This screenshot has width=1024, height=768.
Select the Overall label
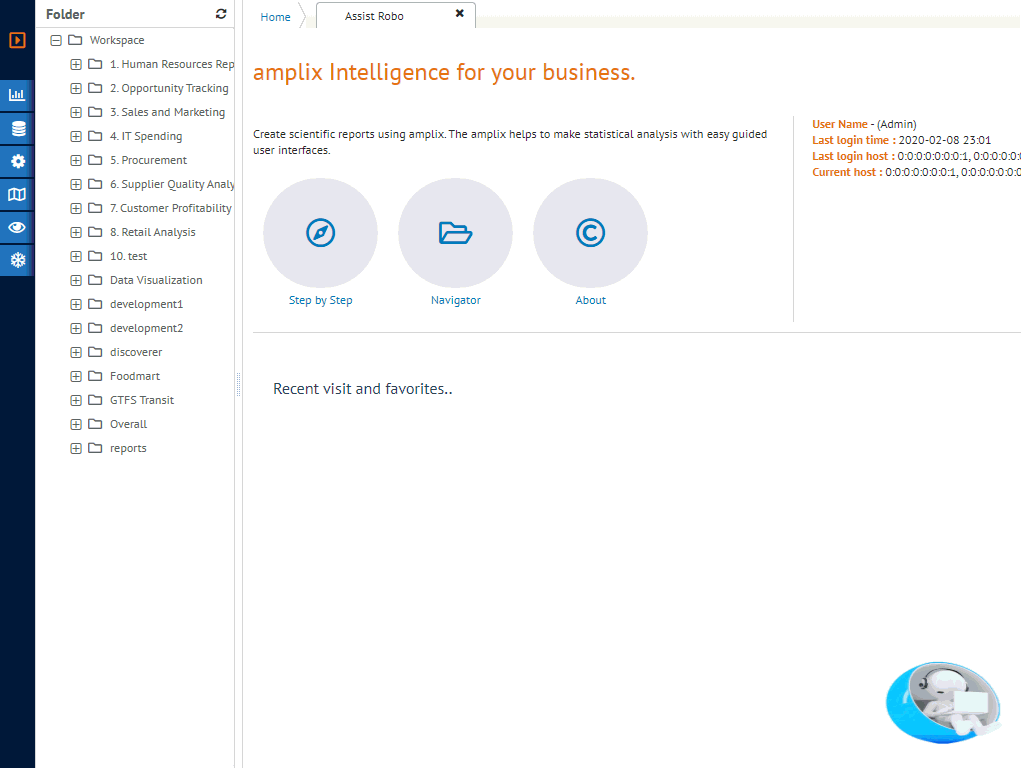point(129,424)
